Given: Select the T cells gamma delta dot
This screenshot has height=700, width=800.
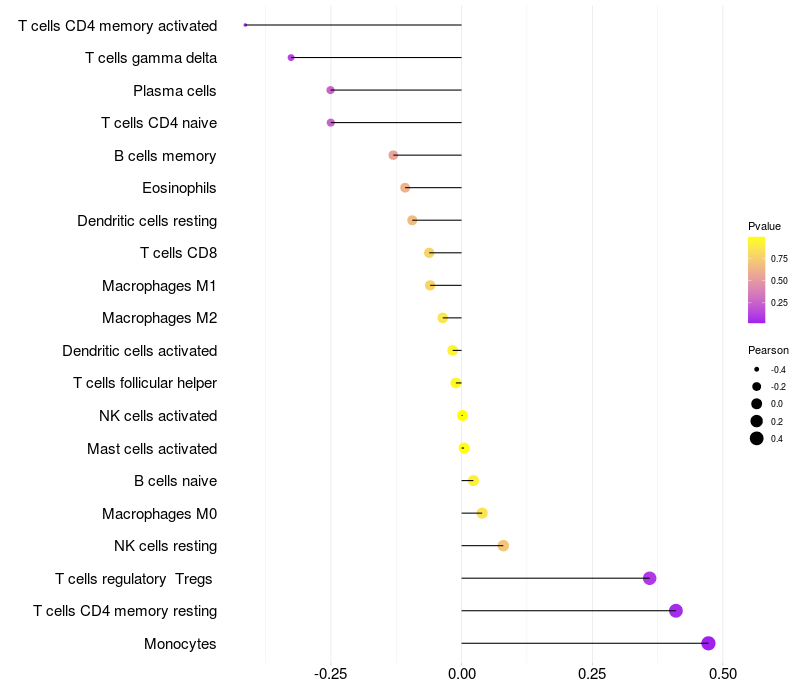Looking at the screenshot, I should click(291, 58).
